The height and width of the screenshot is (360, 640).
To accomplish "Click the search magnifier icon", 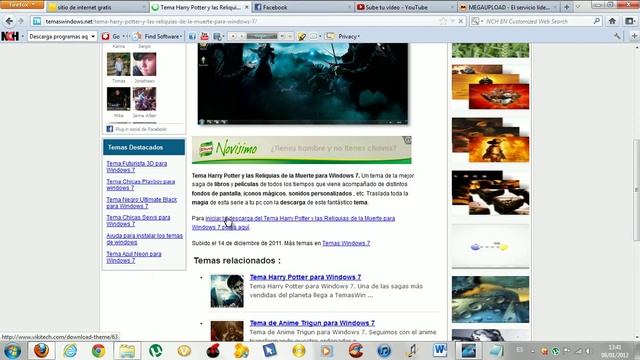I will [x=597, y=21].
